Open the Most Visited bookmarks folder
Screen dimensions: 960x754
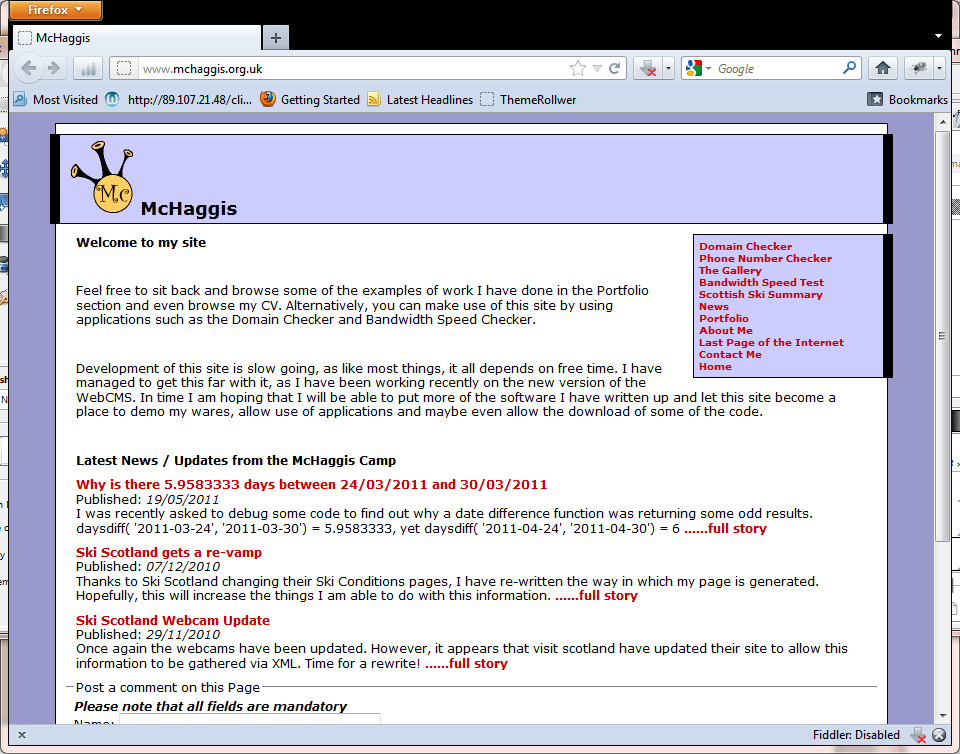coord(56,99)
